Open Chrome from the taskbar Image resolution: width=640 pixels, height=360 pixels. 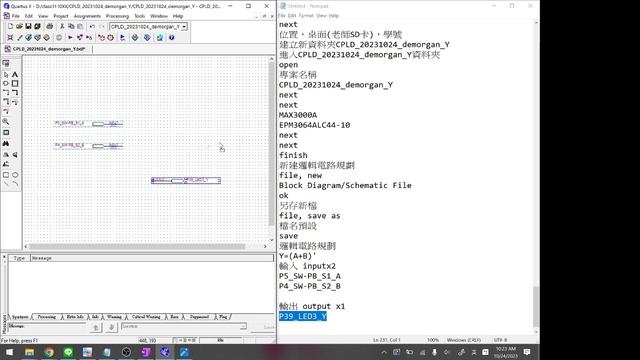(x=49, y=352)
